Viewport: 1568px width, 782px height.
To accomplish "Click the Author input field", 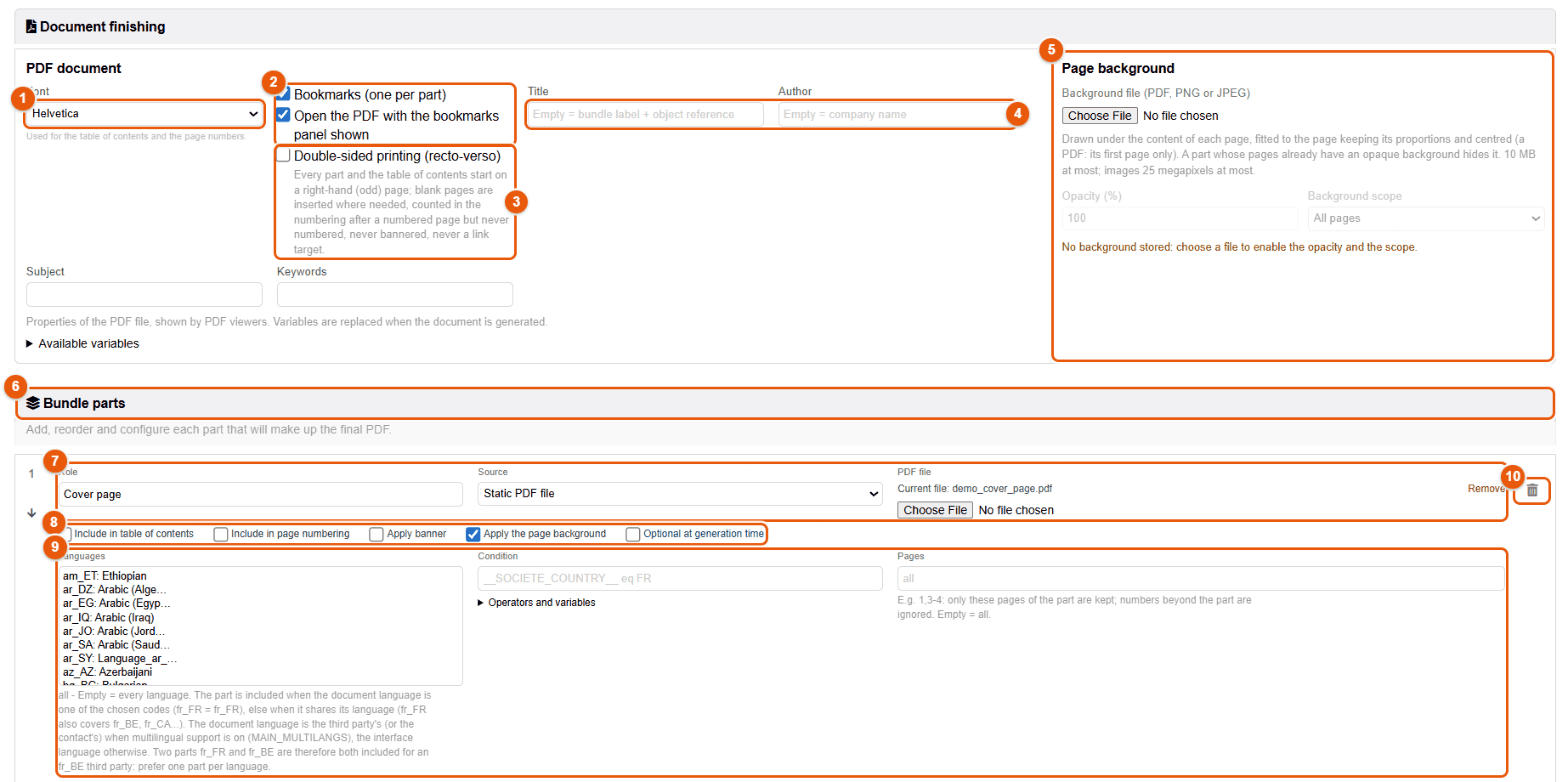I will 896,114.
